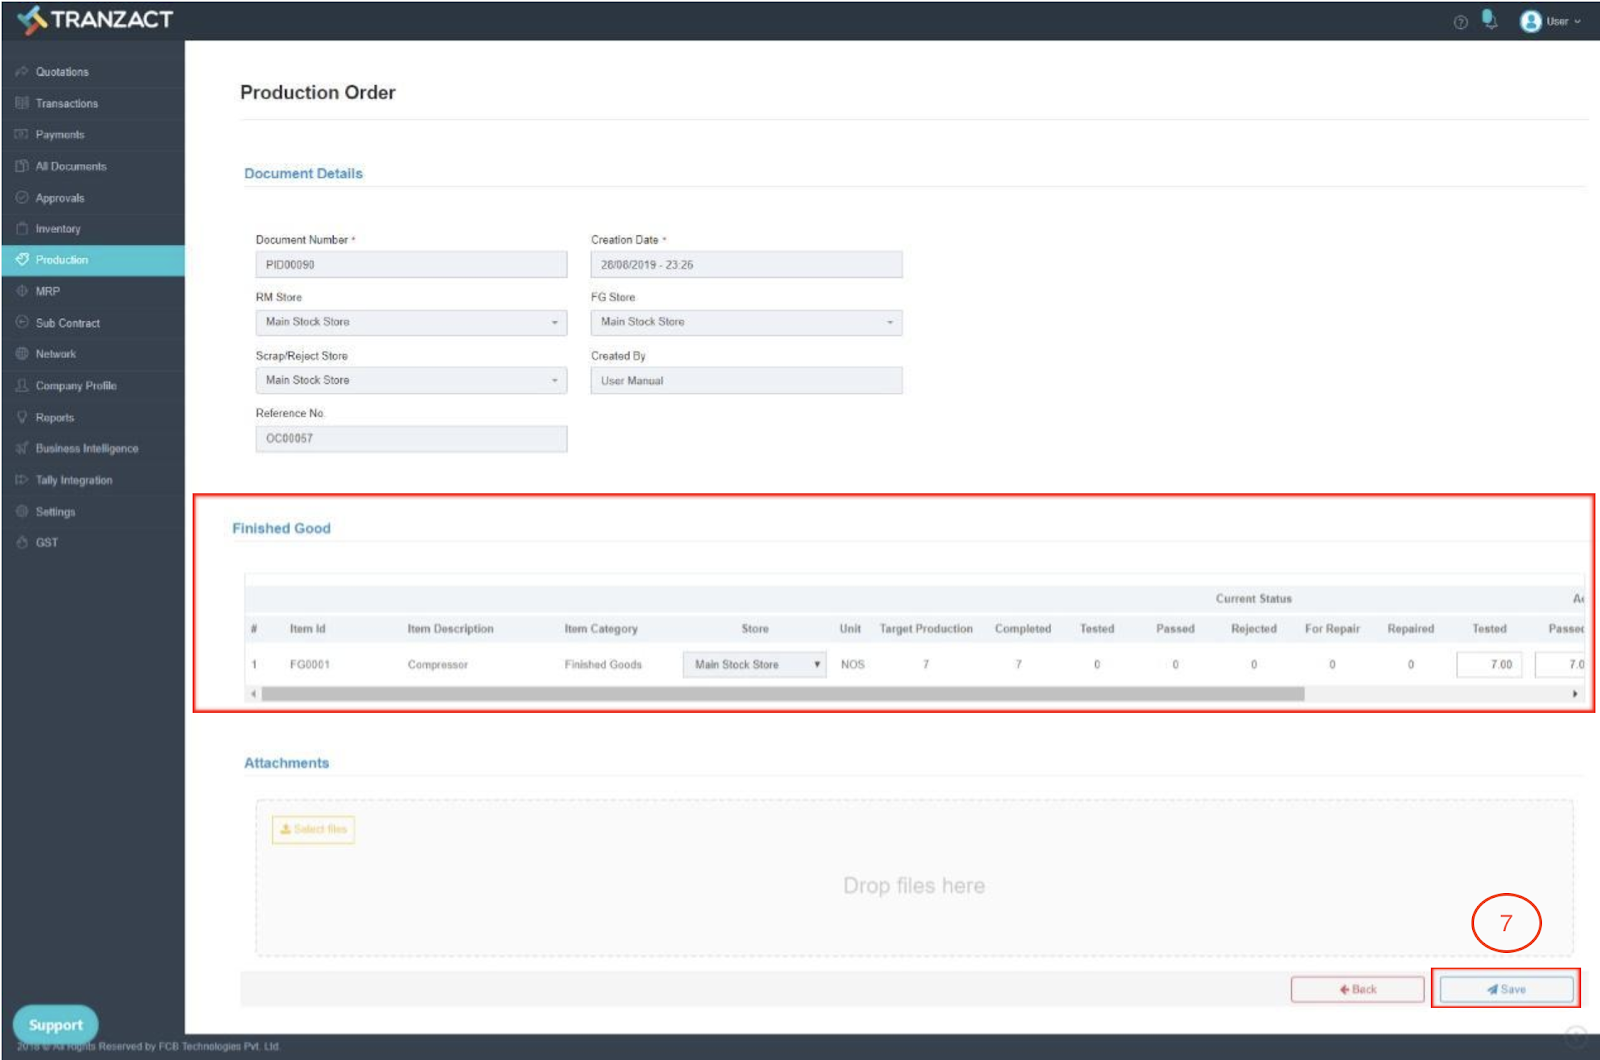
Task: Click item ID FG0001 cell
Action: [310, 664]
